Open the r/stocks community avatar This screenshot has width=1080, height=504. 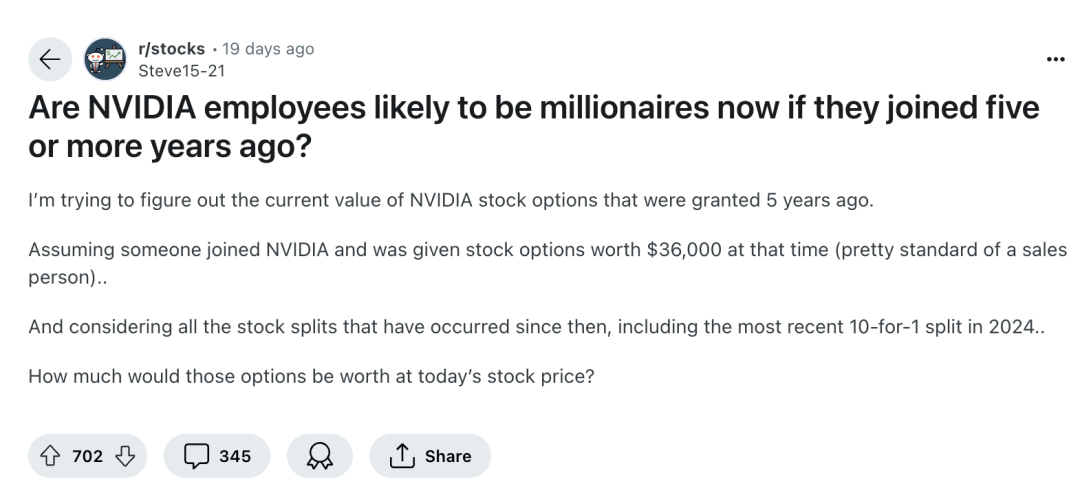[x=105, y=59]
